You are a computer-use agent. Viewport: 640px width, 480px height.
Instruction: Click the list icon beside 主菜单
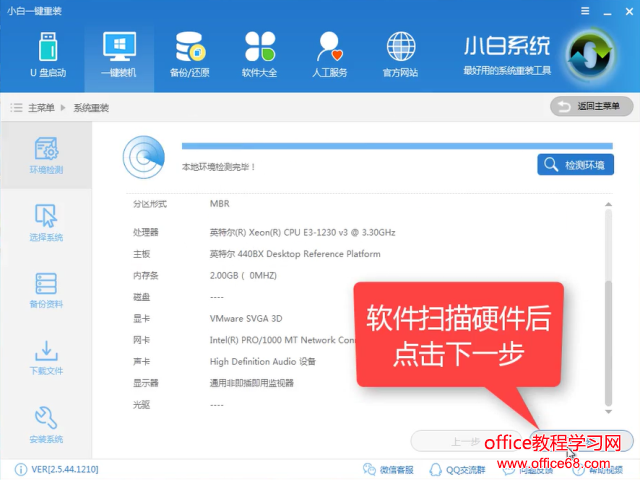[16, 108]
